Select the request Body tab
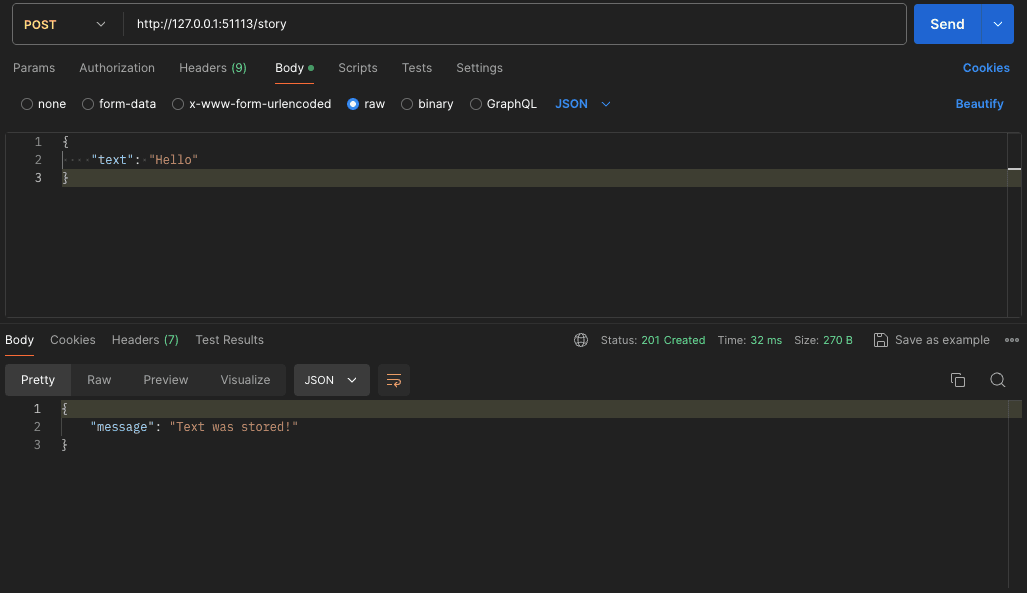Viewport: 1027px width, 593px height. click(x=294, y=68)
